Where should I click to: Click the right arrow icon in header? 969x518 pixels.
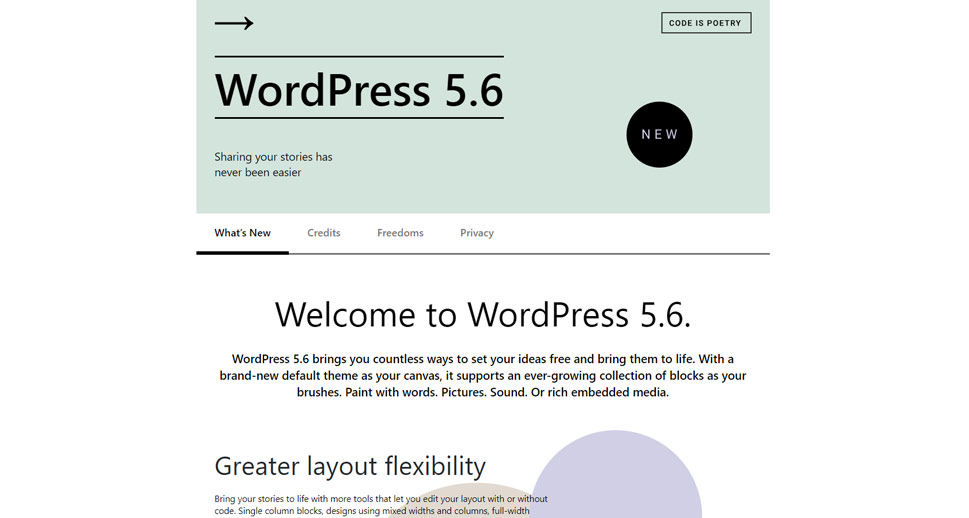pos(234,23)
